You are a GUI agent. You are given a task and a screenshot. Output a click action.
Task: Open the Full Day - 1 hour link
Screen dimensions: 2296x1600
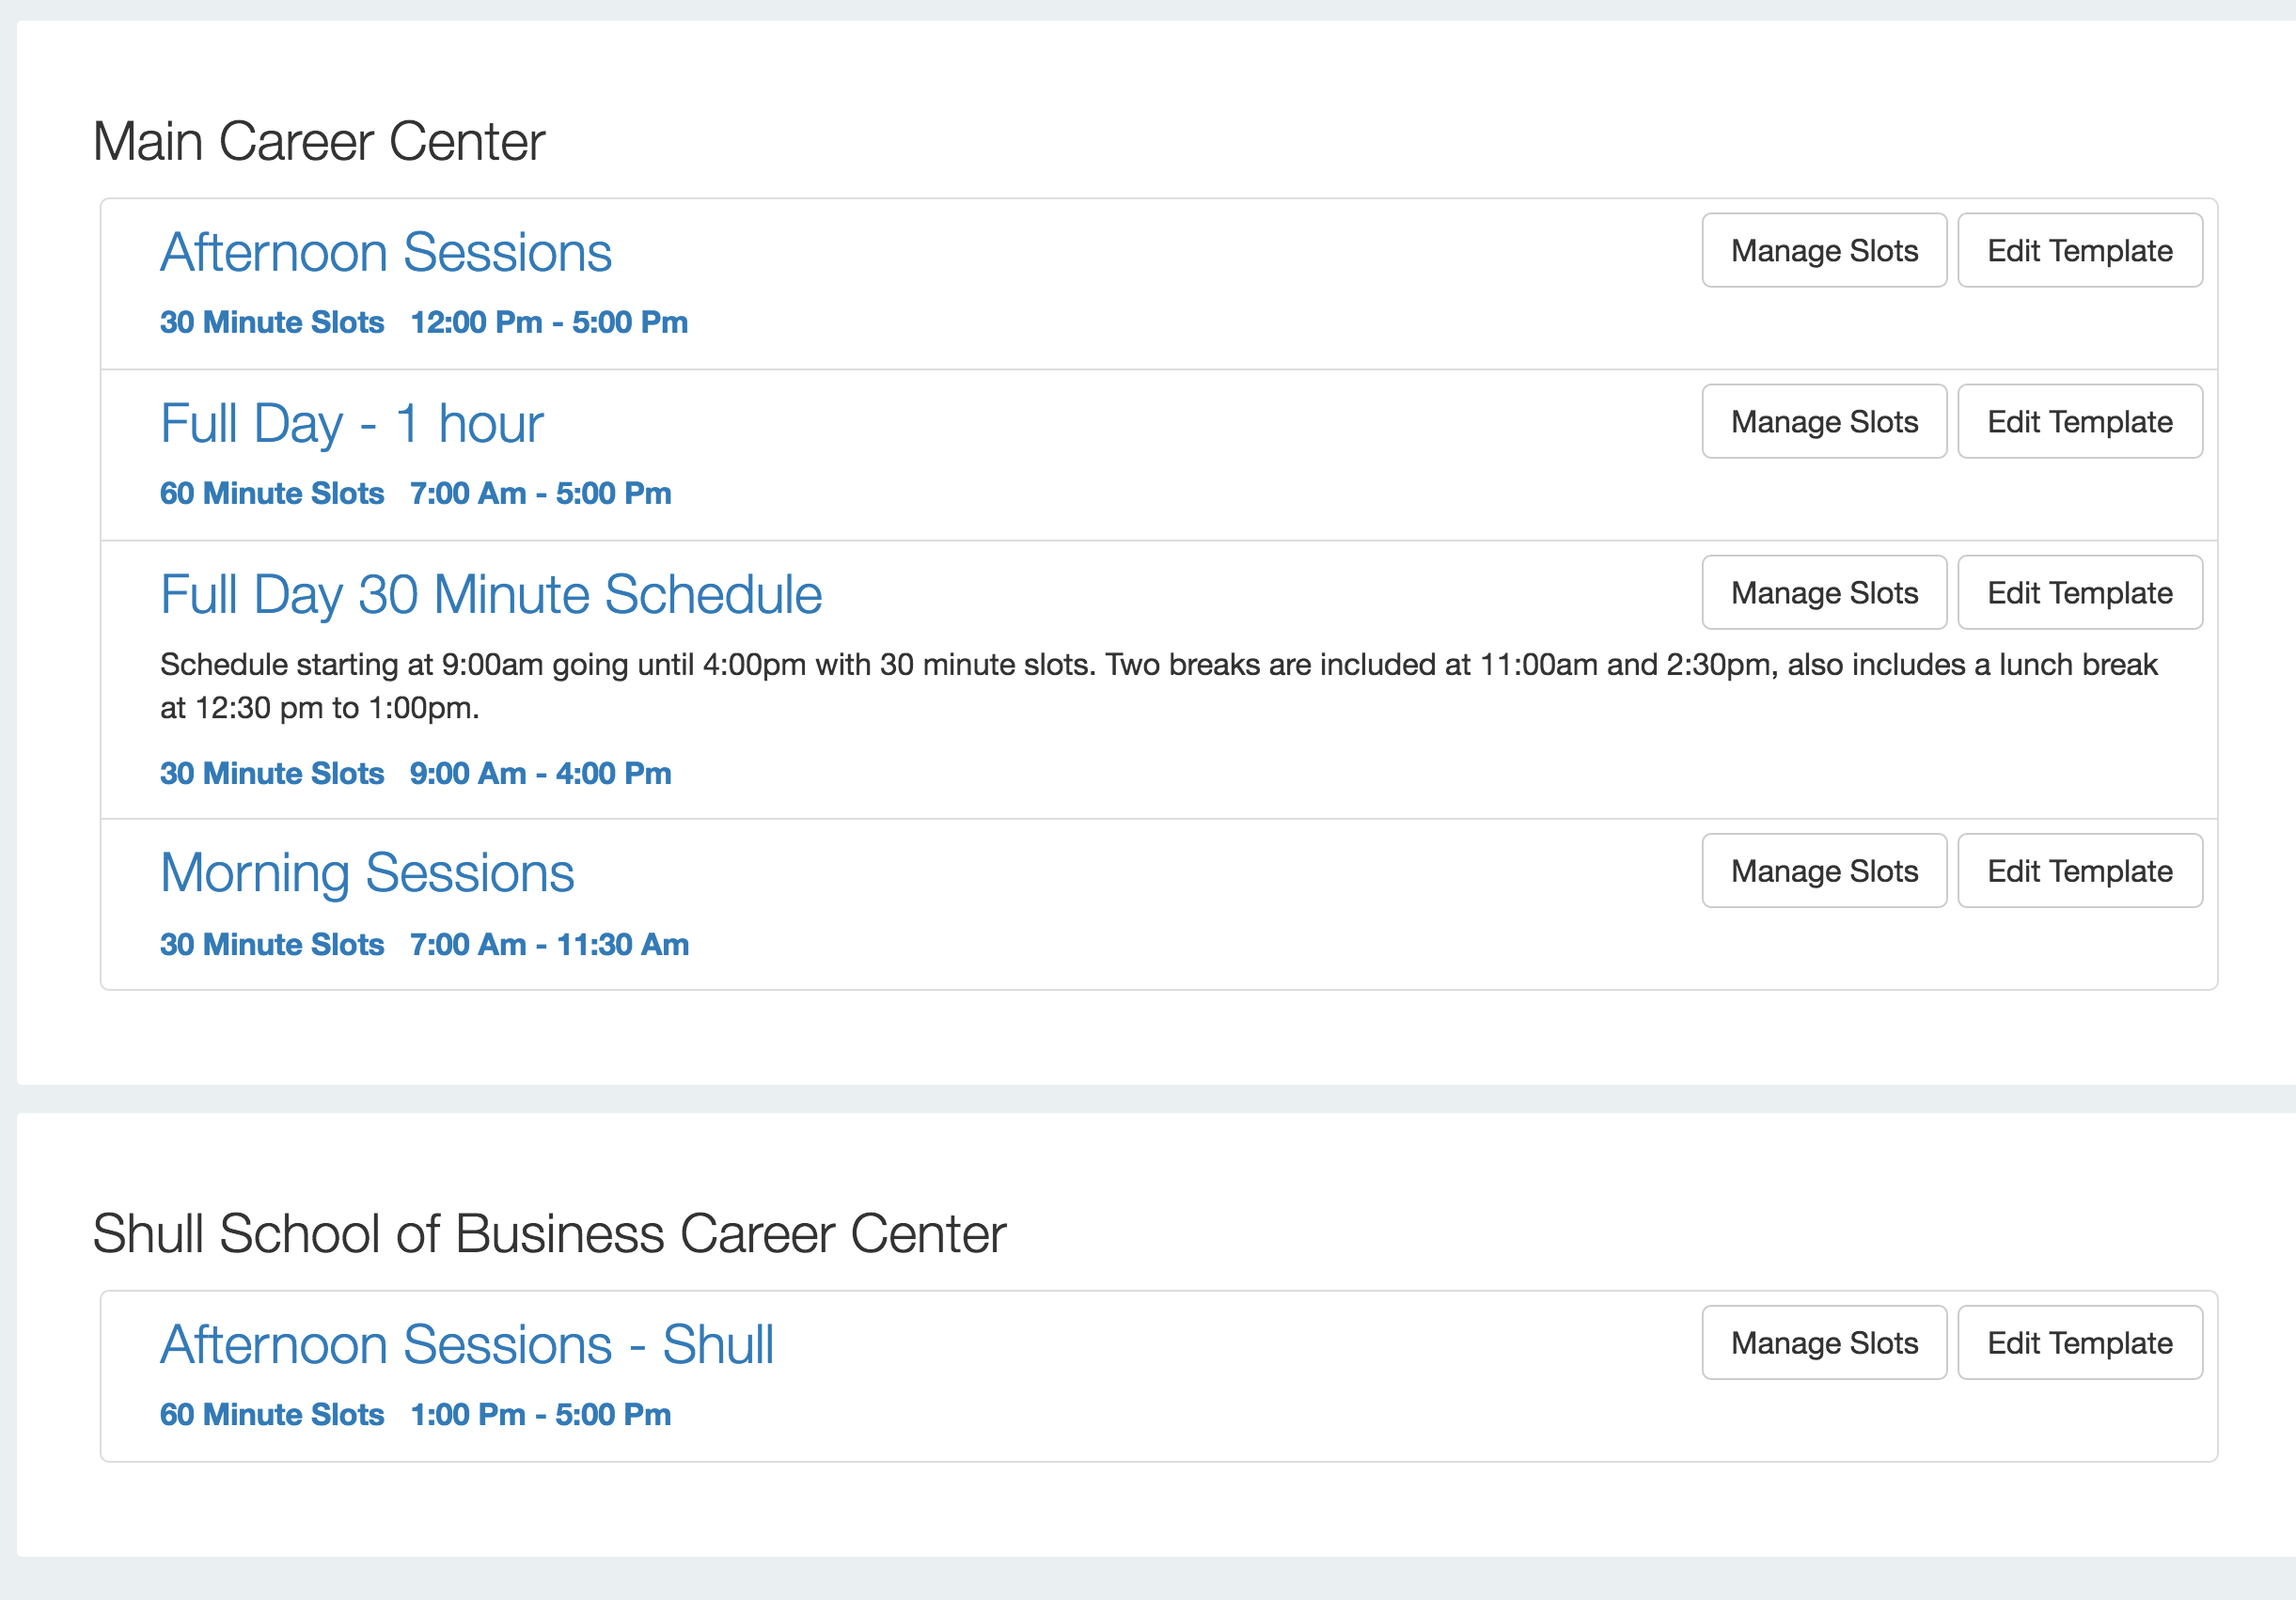click(351, 423)
